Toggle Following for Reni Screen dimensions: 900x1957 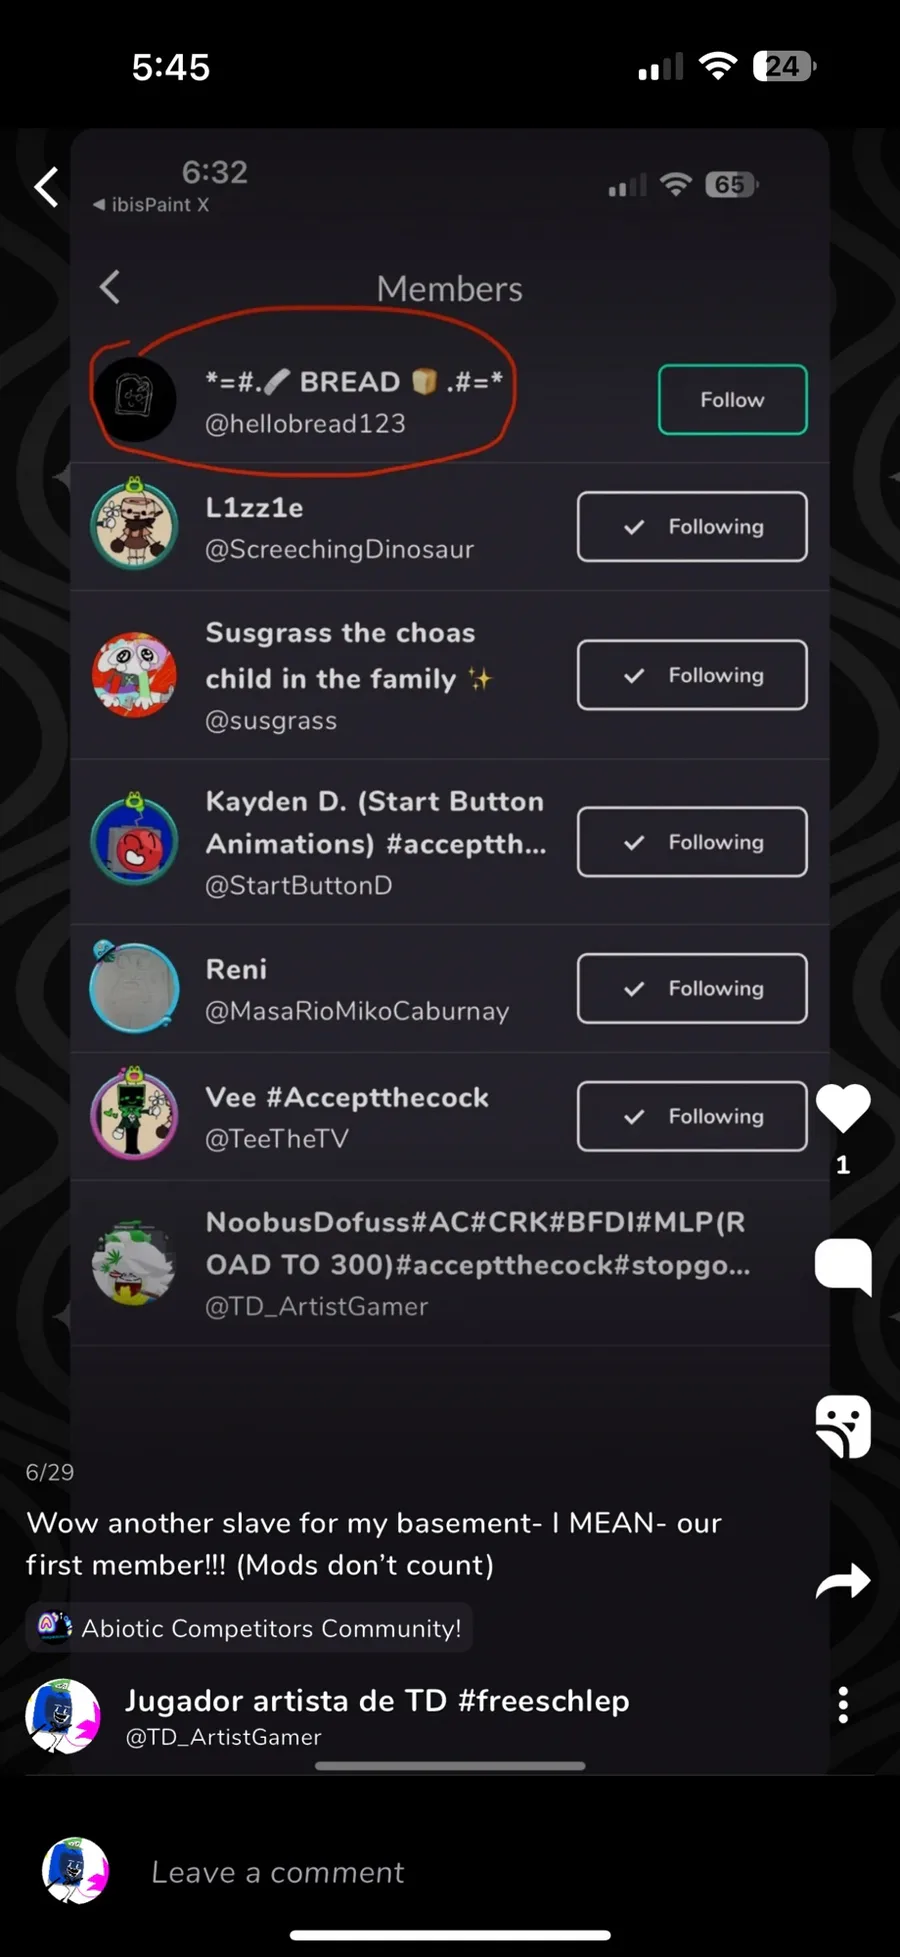coord(692,988)
